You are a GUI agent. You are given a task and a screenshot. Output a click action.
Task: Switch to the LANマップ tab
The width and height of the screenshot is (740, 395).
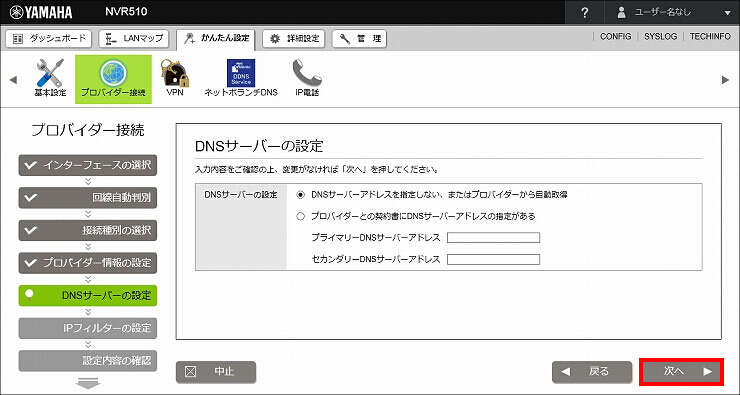134,39
